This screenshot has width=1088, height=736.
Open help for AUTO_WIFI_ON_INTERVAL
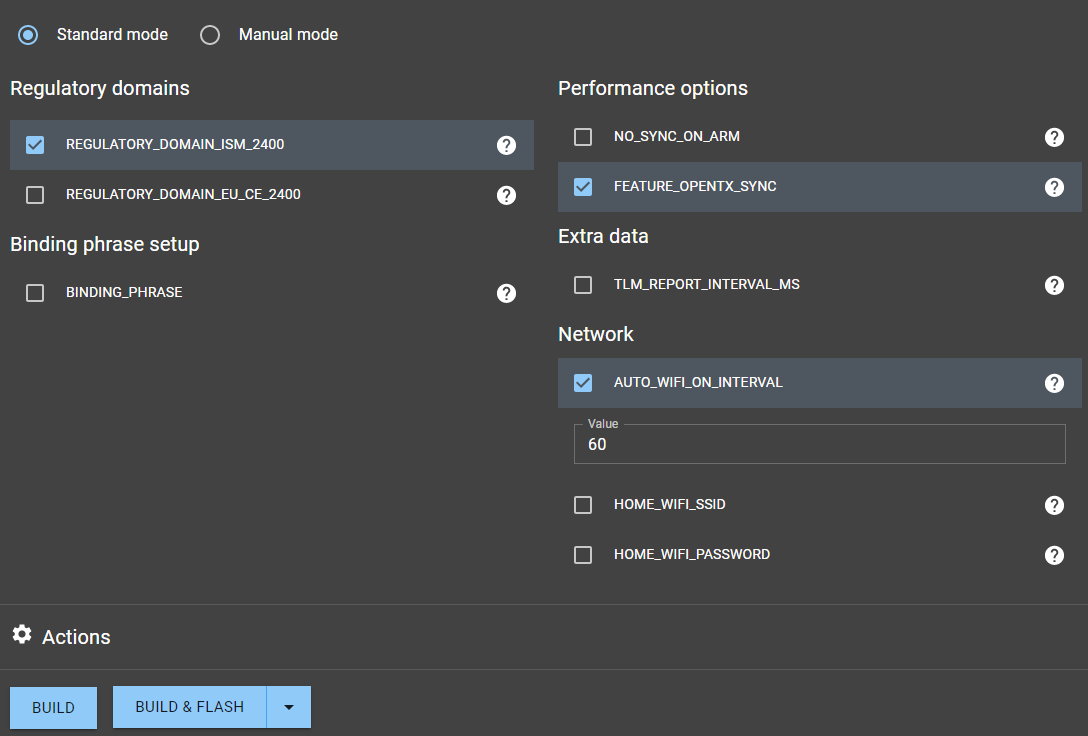pos(1054,384)
